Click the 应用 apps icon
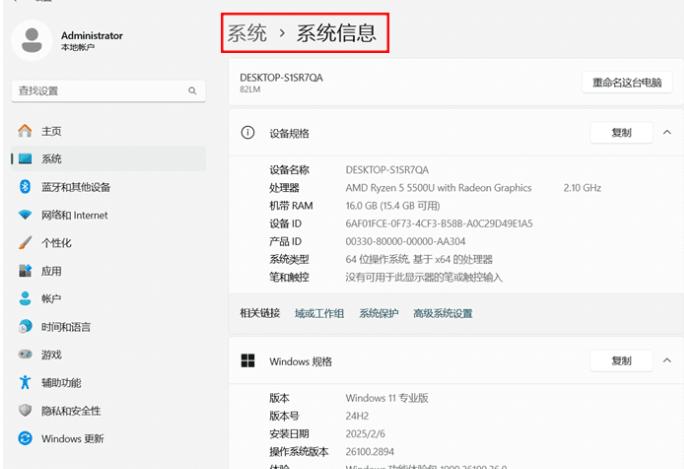Viewport: 684px width, 469px height. (x=25, y=271)
